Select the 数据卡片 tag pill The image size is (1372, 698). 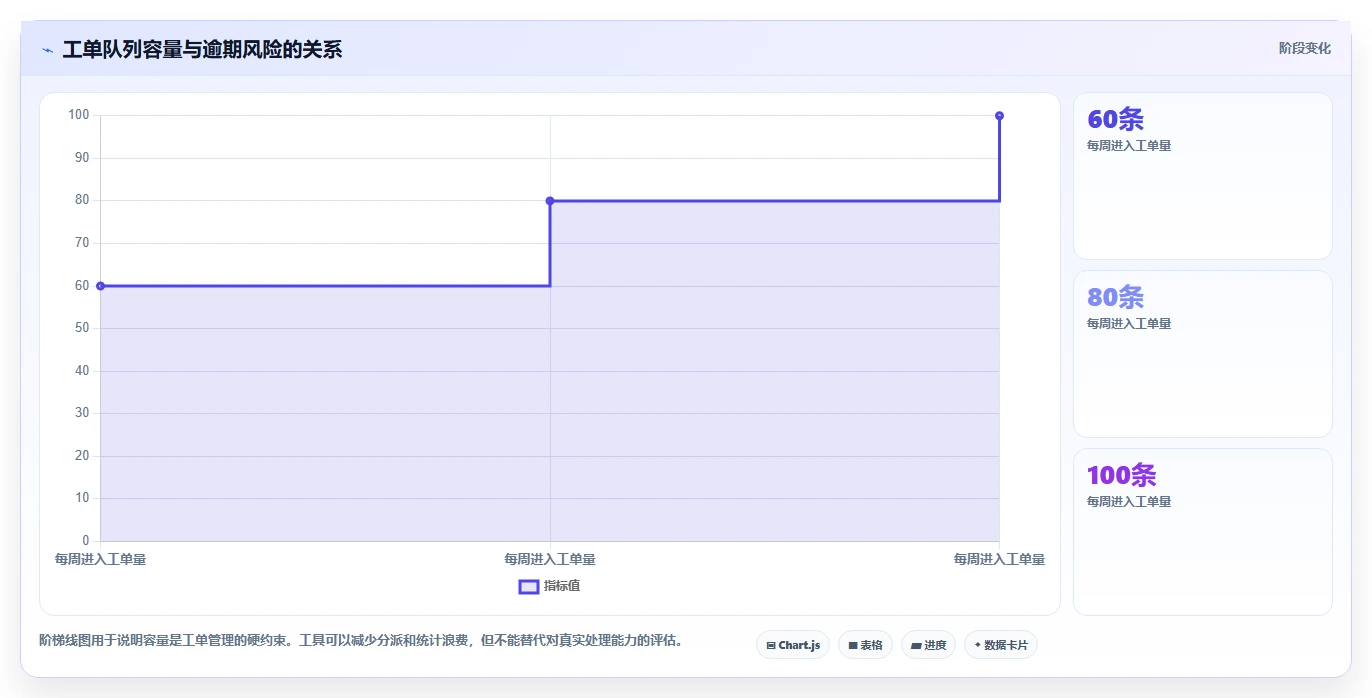coord(1001,645)
